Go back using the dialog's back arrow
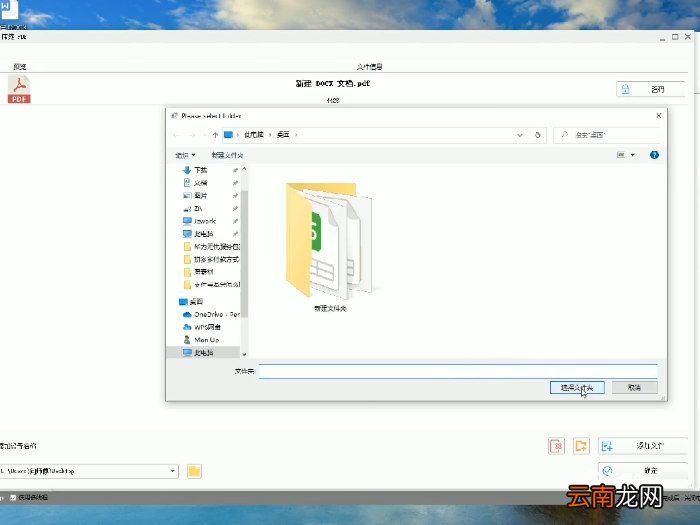Image resolution: width=700 pixels, height=525 pixels. (x=176, y=135)
